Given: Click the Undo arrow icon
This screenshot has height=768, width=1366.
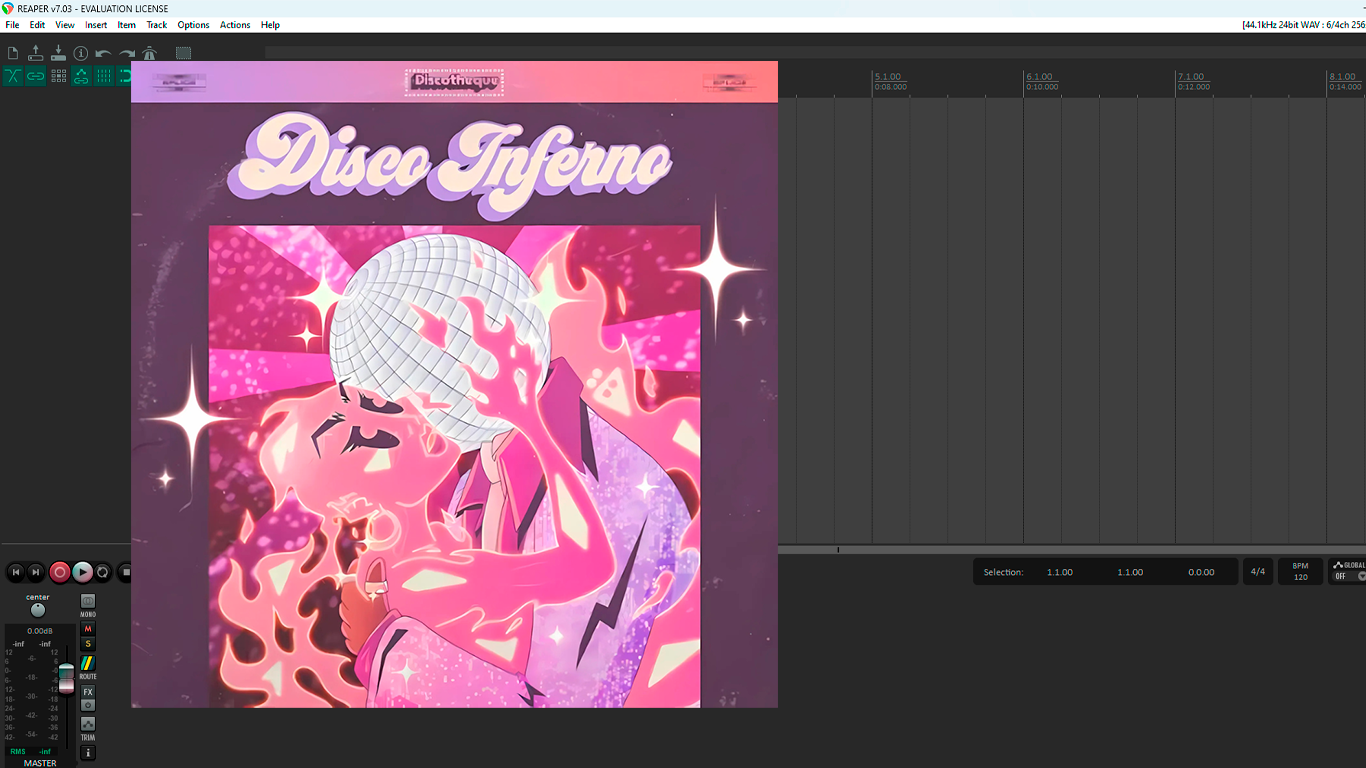Looking at the screenshot, I should [x=104, y=53].
